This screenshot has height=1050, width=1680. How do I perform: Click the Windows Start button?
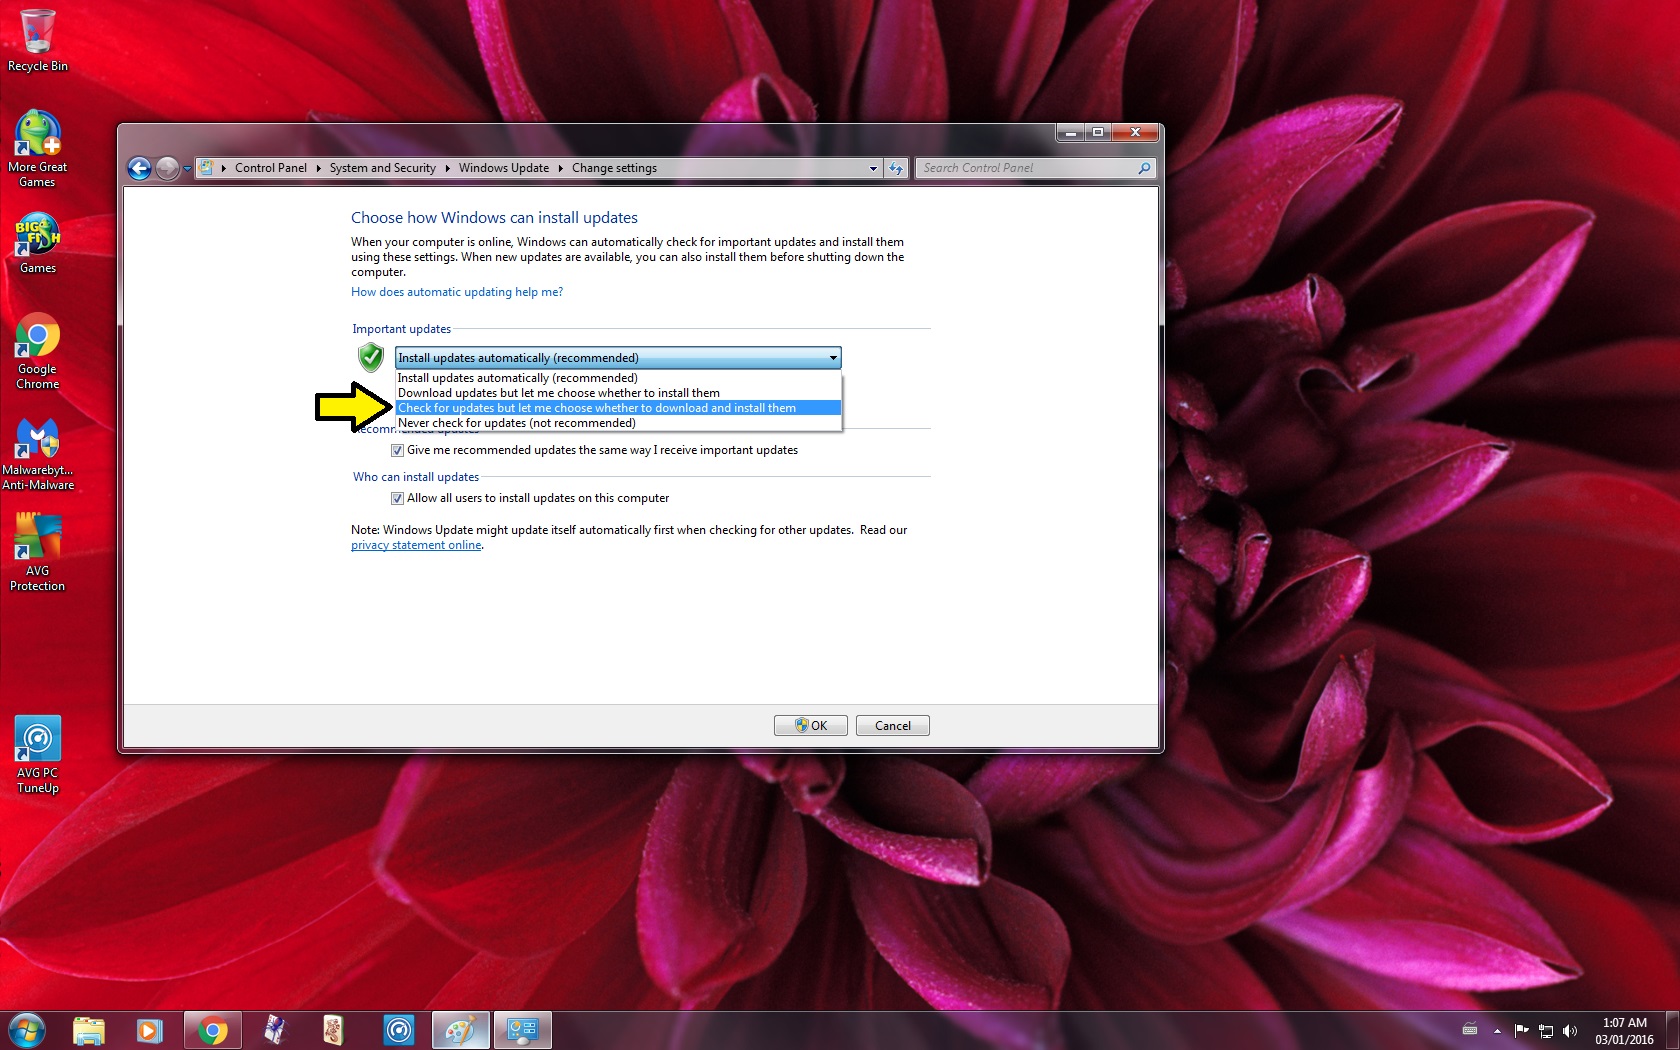(27, 1030)
